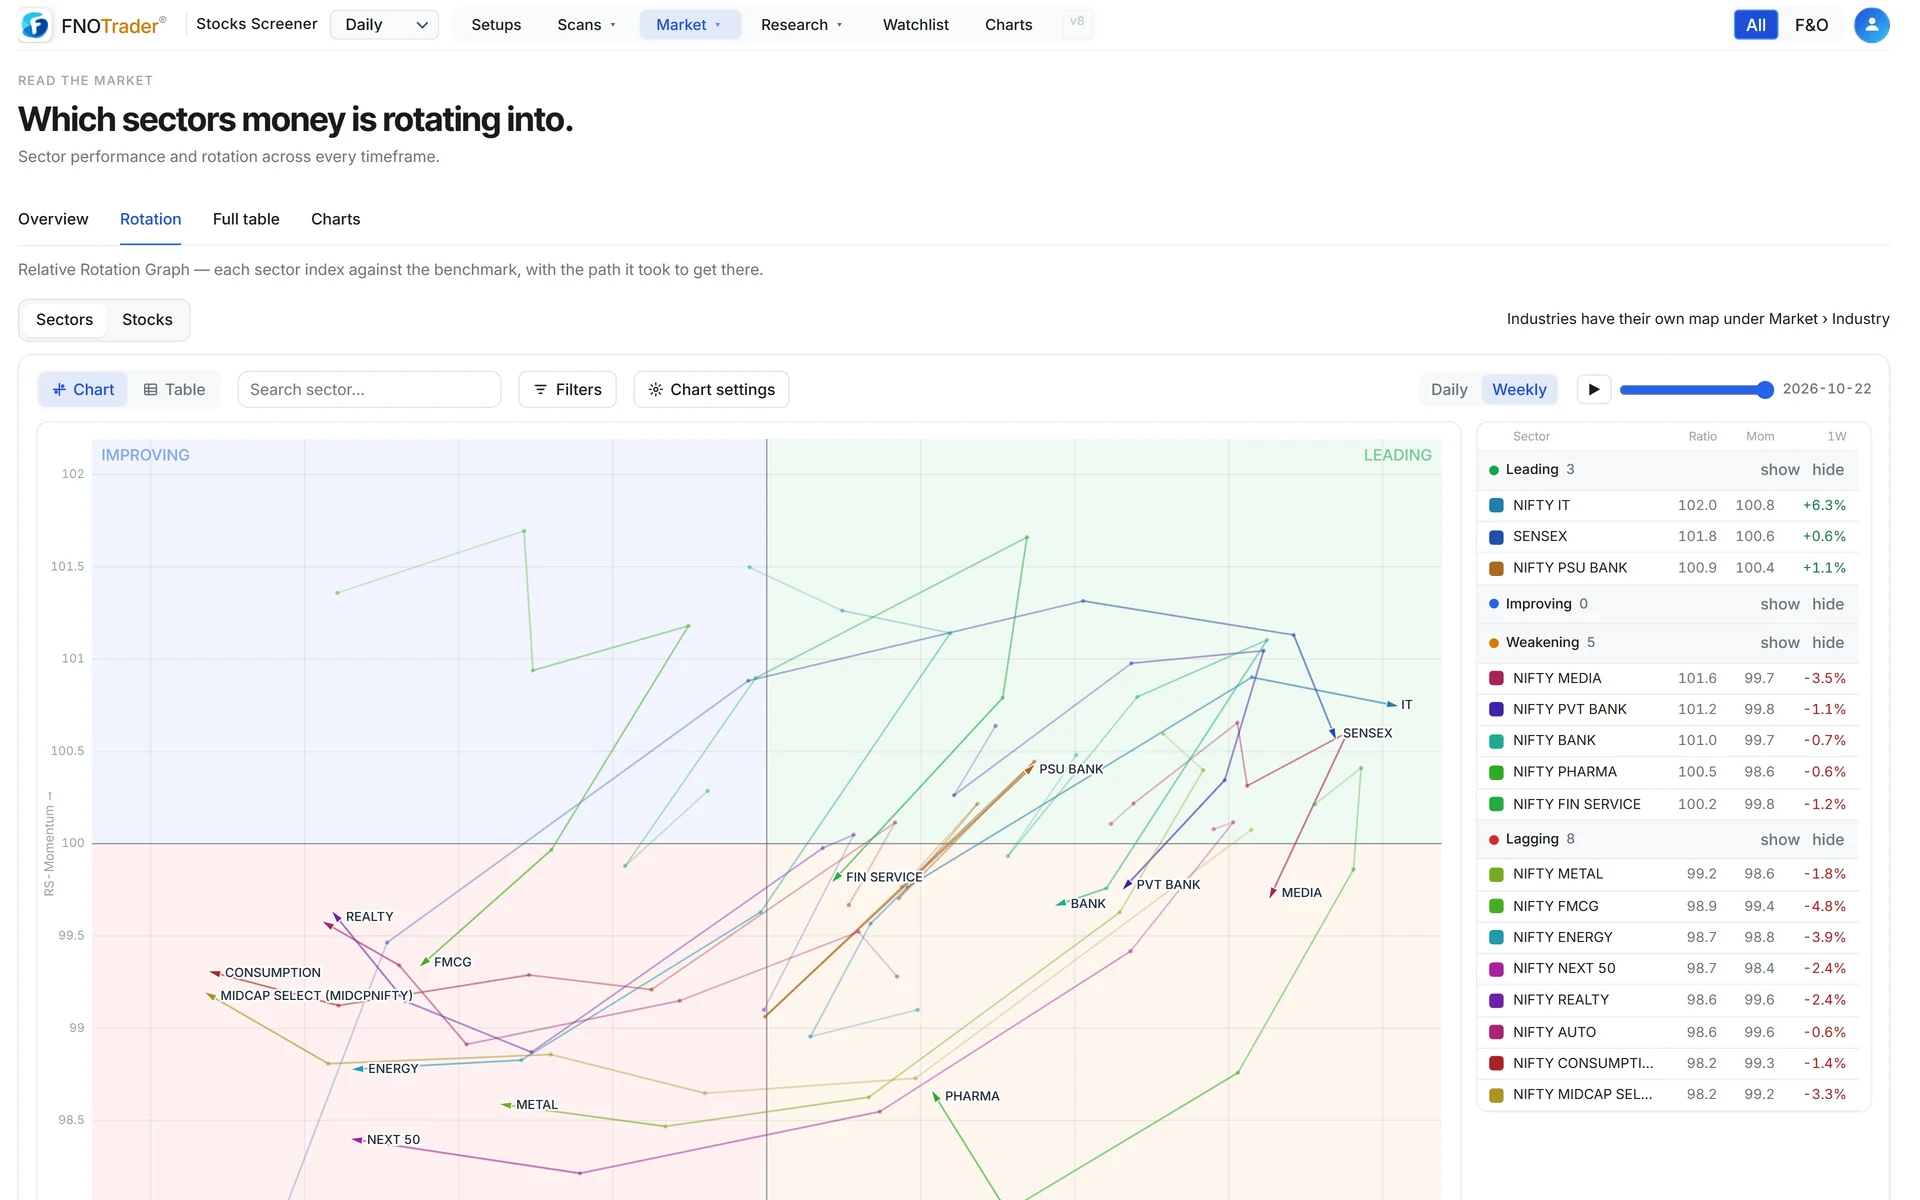Image resolution: width=1920 pixels, height=1200 pixels.
Task: Click the Filters button
Action: (567, 390)
